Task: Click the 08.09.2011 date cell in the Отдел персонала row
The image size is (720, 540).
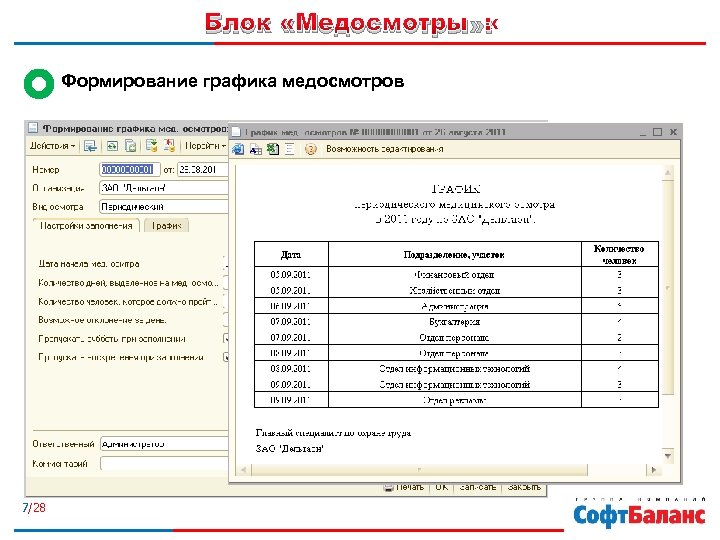Action: pos(290,353)
